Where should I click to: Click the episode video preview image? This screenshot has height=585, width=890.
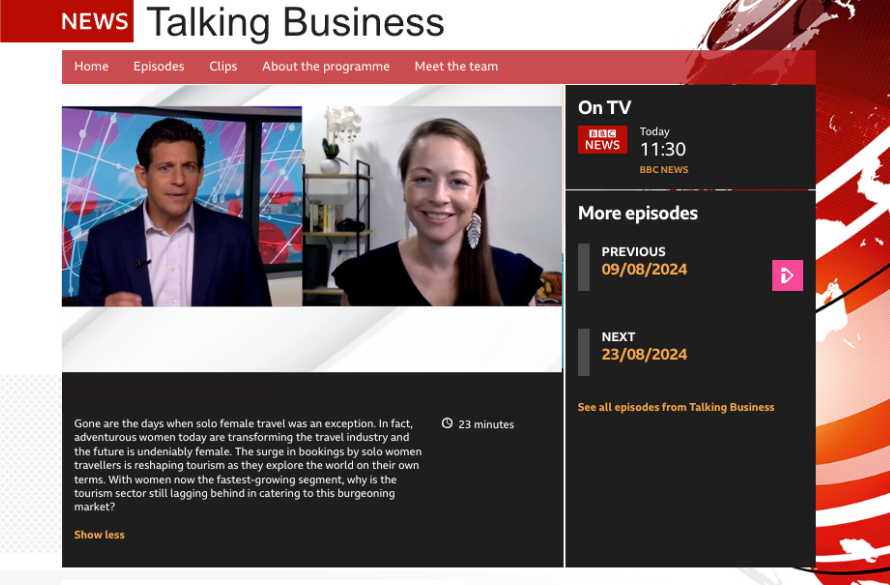pos(312,228)
